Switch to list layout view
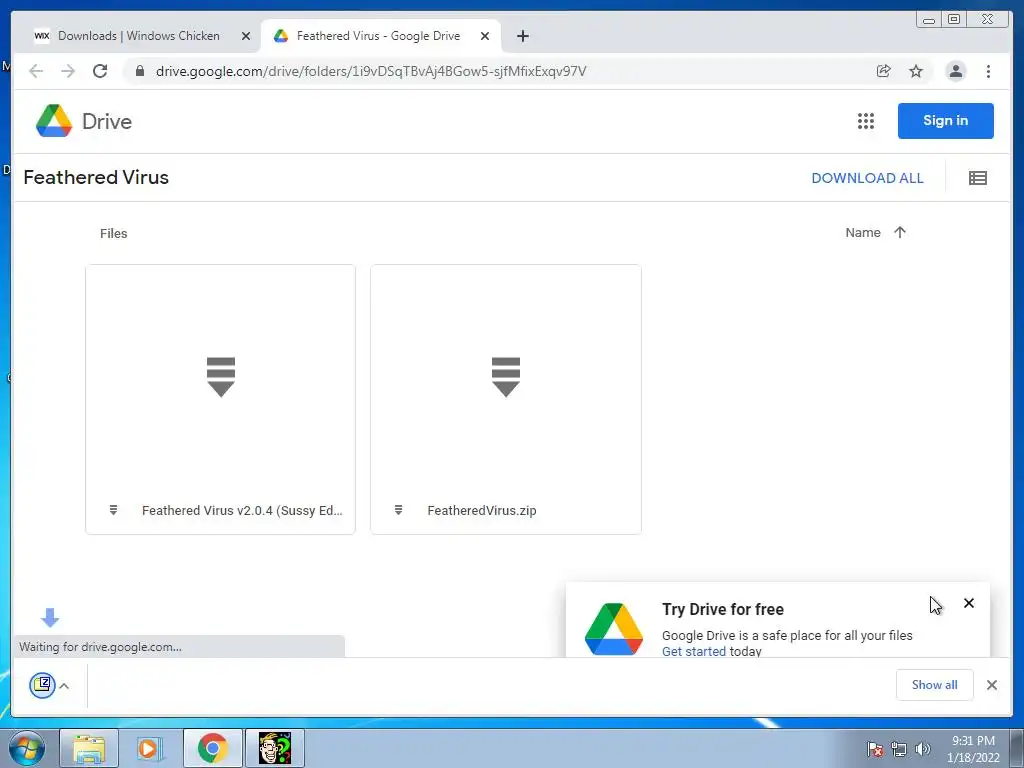The height and width of the screenshot is (768, 1024). [978, 178]
